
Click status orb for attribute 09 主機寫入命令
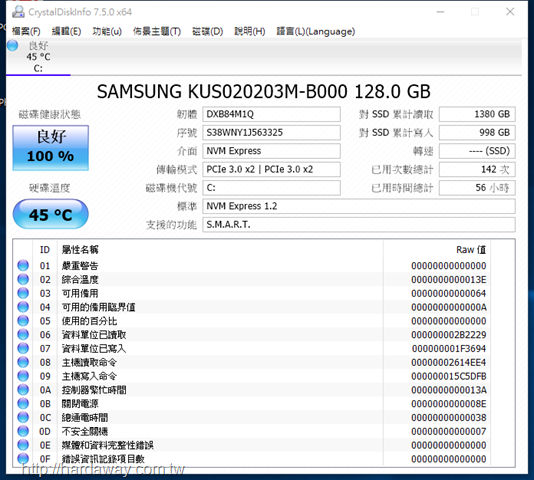coord(23,376)
